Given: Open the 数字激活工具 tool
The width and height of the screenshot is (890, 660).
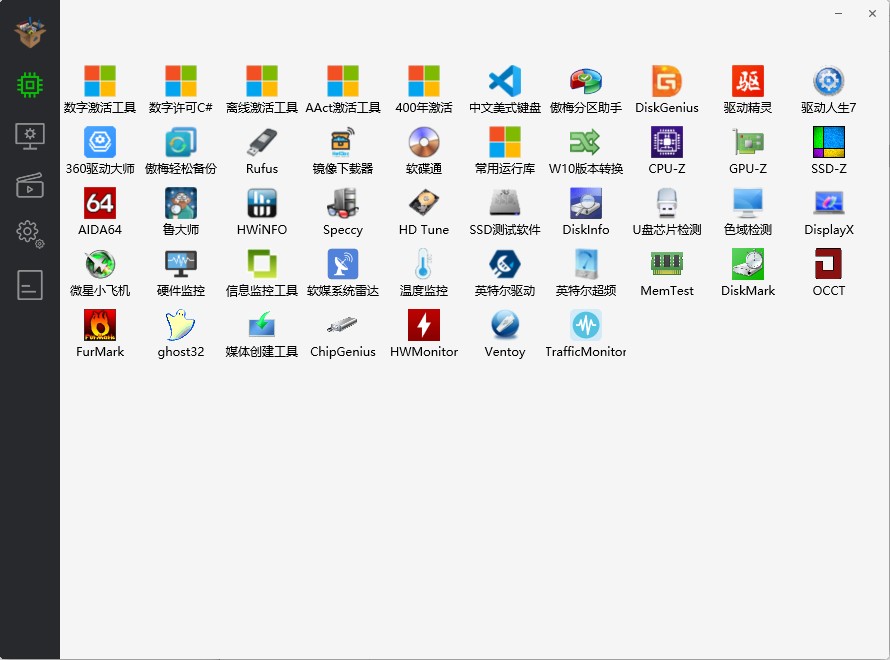Looking at the screenshot, I should 100,90.
